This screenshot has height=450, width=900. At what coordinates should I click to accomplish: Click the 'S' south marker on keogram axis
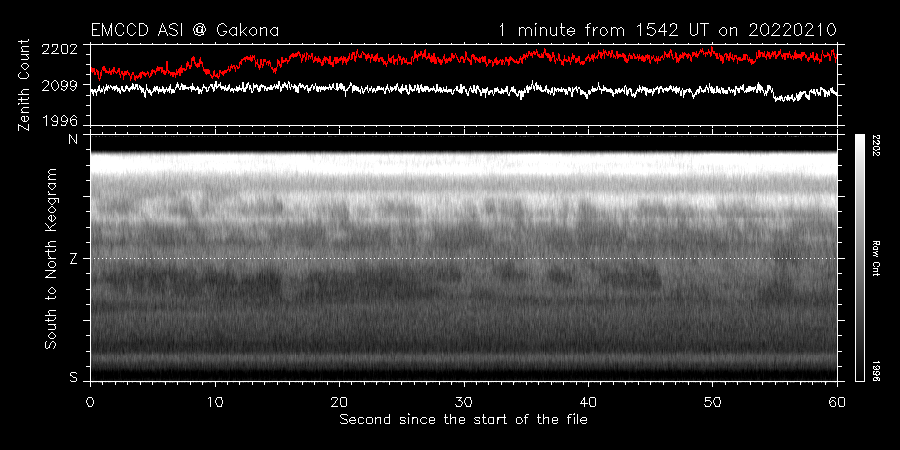73,377
